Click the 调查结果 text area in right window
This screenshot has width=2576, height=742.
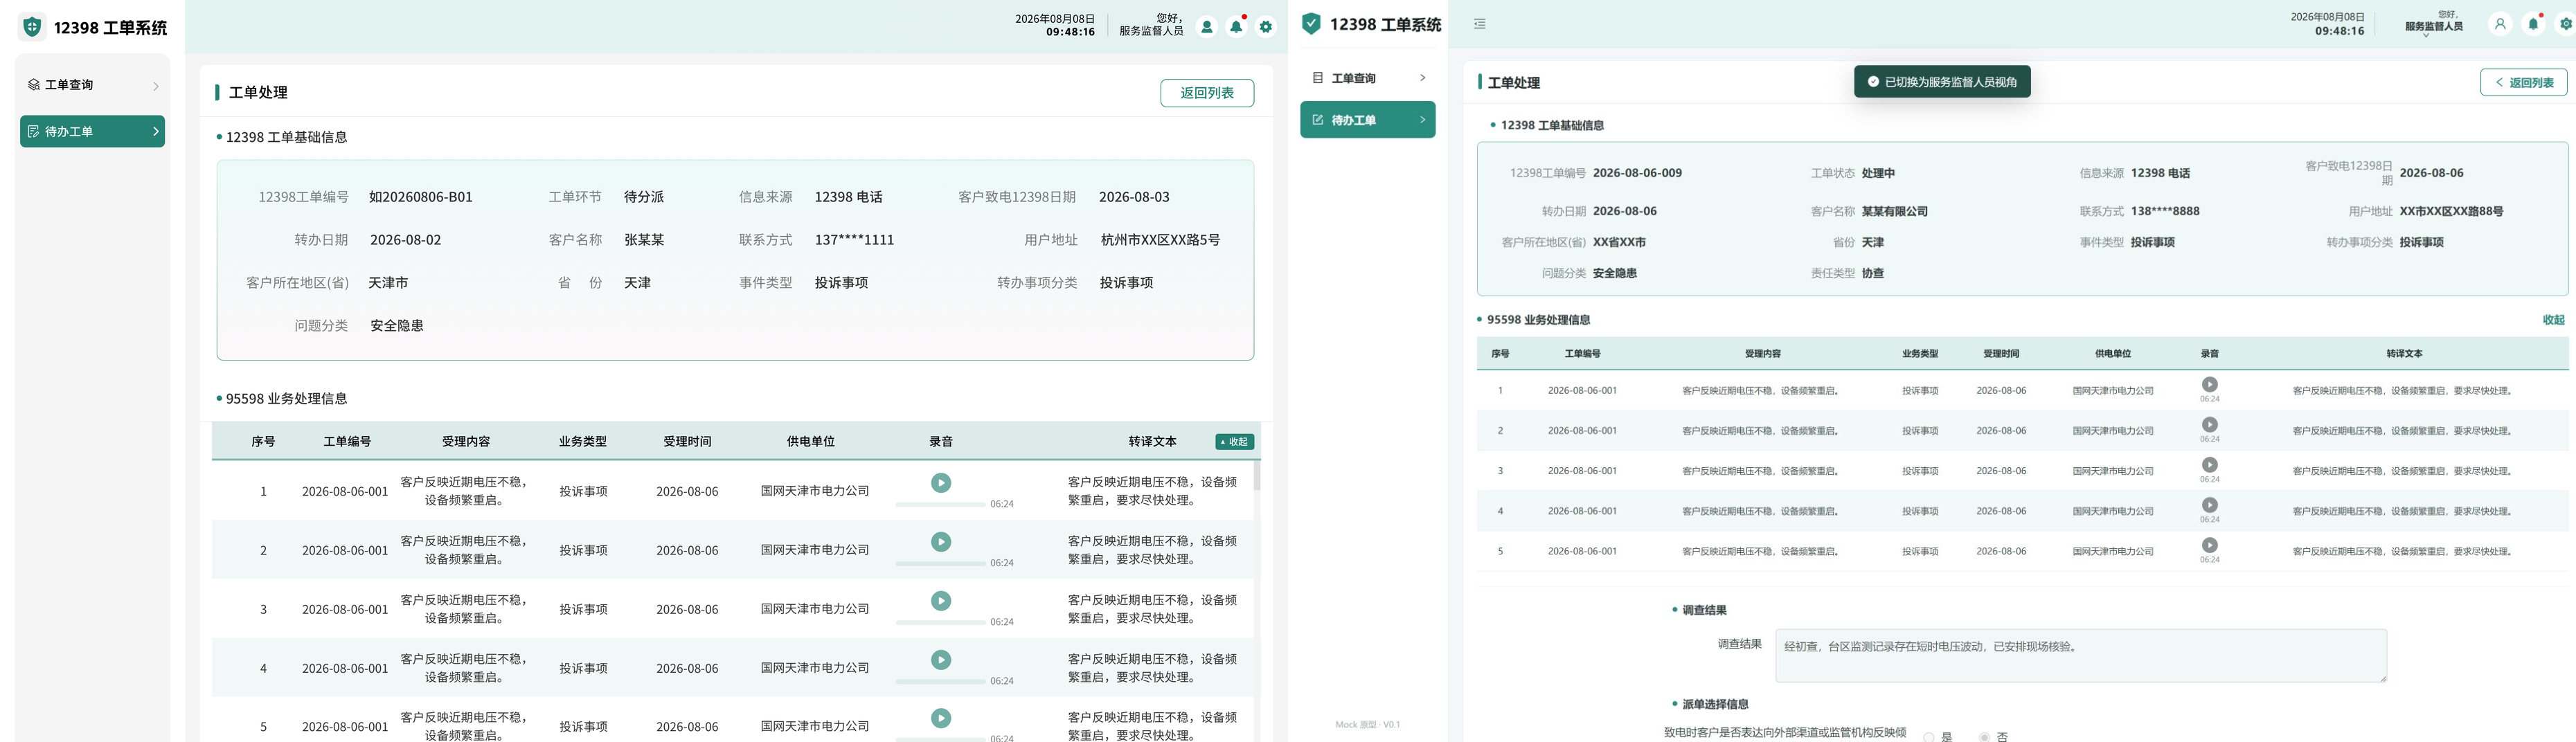(x=2081, y=655)
